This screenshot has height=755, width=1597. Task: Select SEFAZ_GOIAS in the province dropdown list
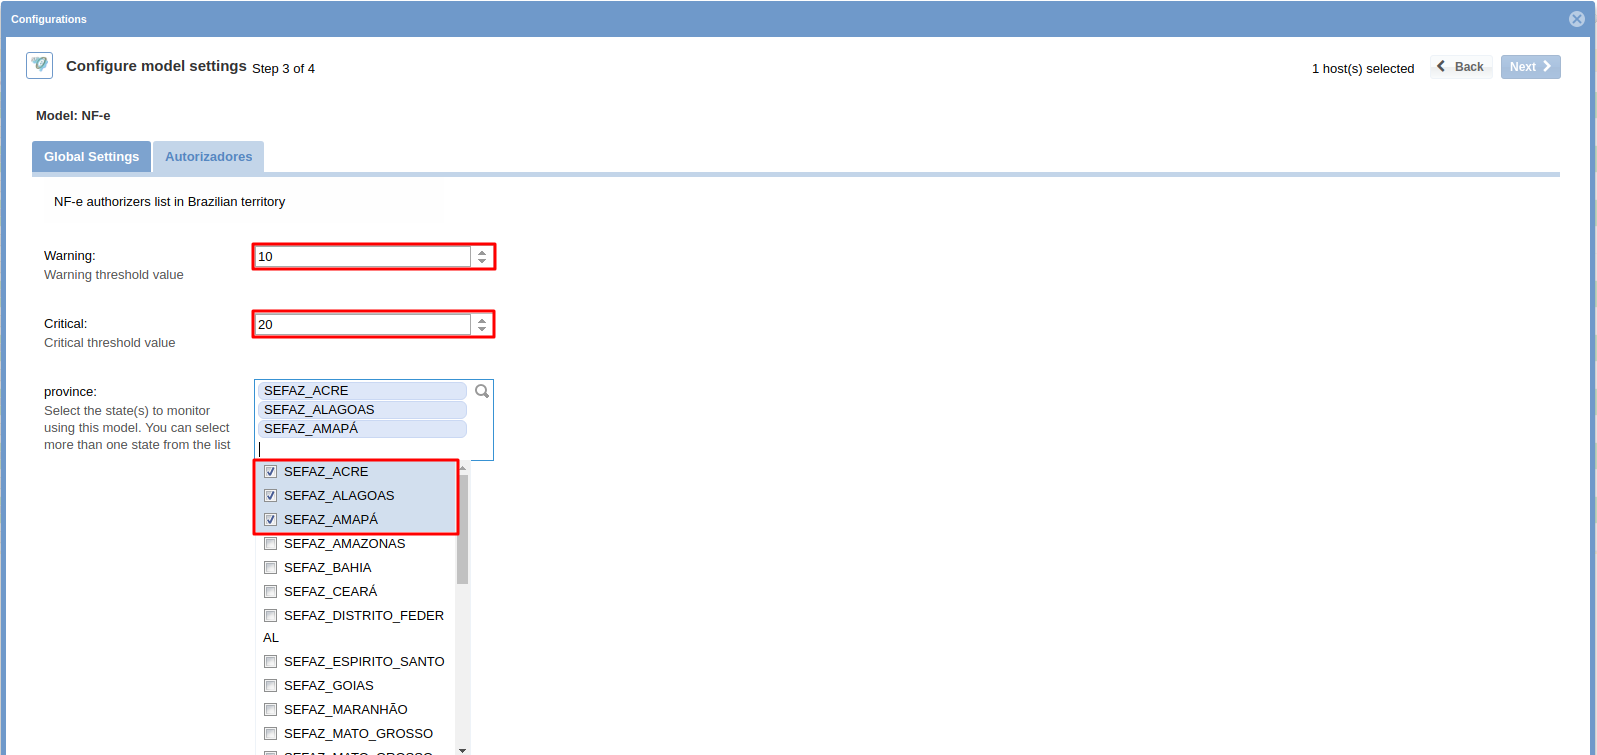tap(329, 686)
